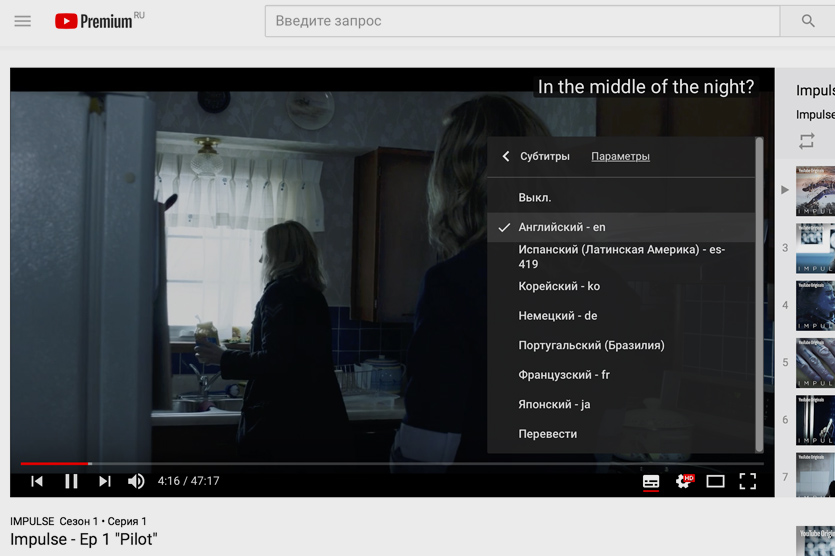Choose Французский - fr subtitles

[621, 375]
